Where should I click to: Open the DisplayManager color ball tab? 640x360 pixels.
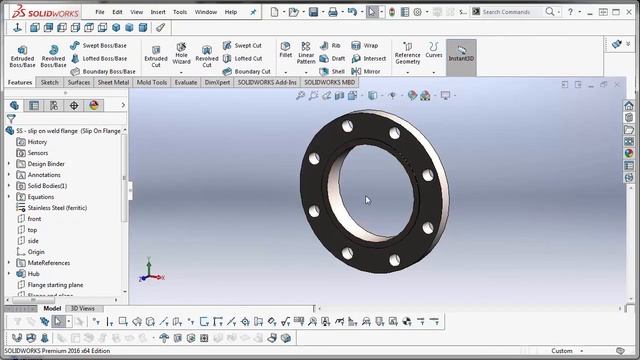94,105
